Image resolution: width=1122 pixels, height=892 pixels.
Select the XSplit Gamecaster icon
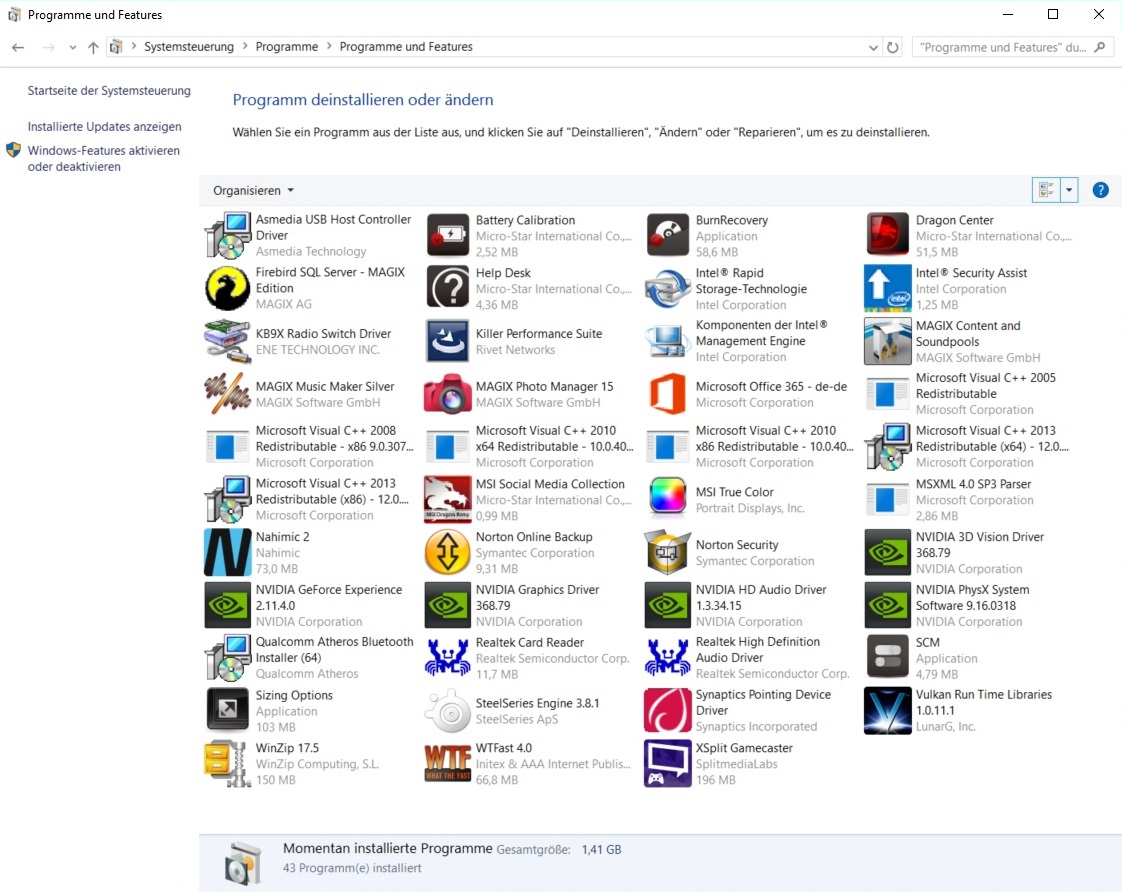click(x=668, y=763)
